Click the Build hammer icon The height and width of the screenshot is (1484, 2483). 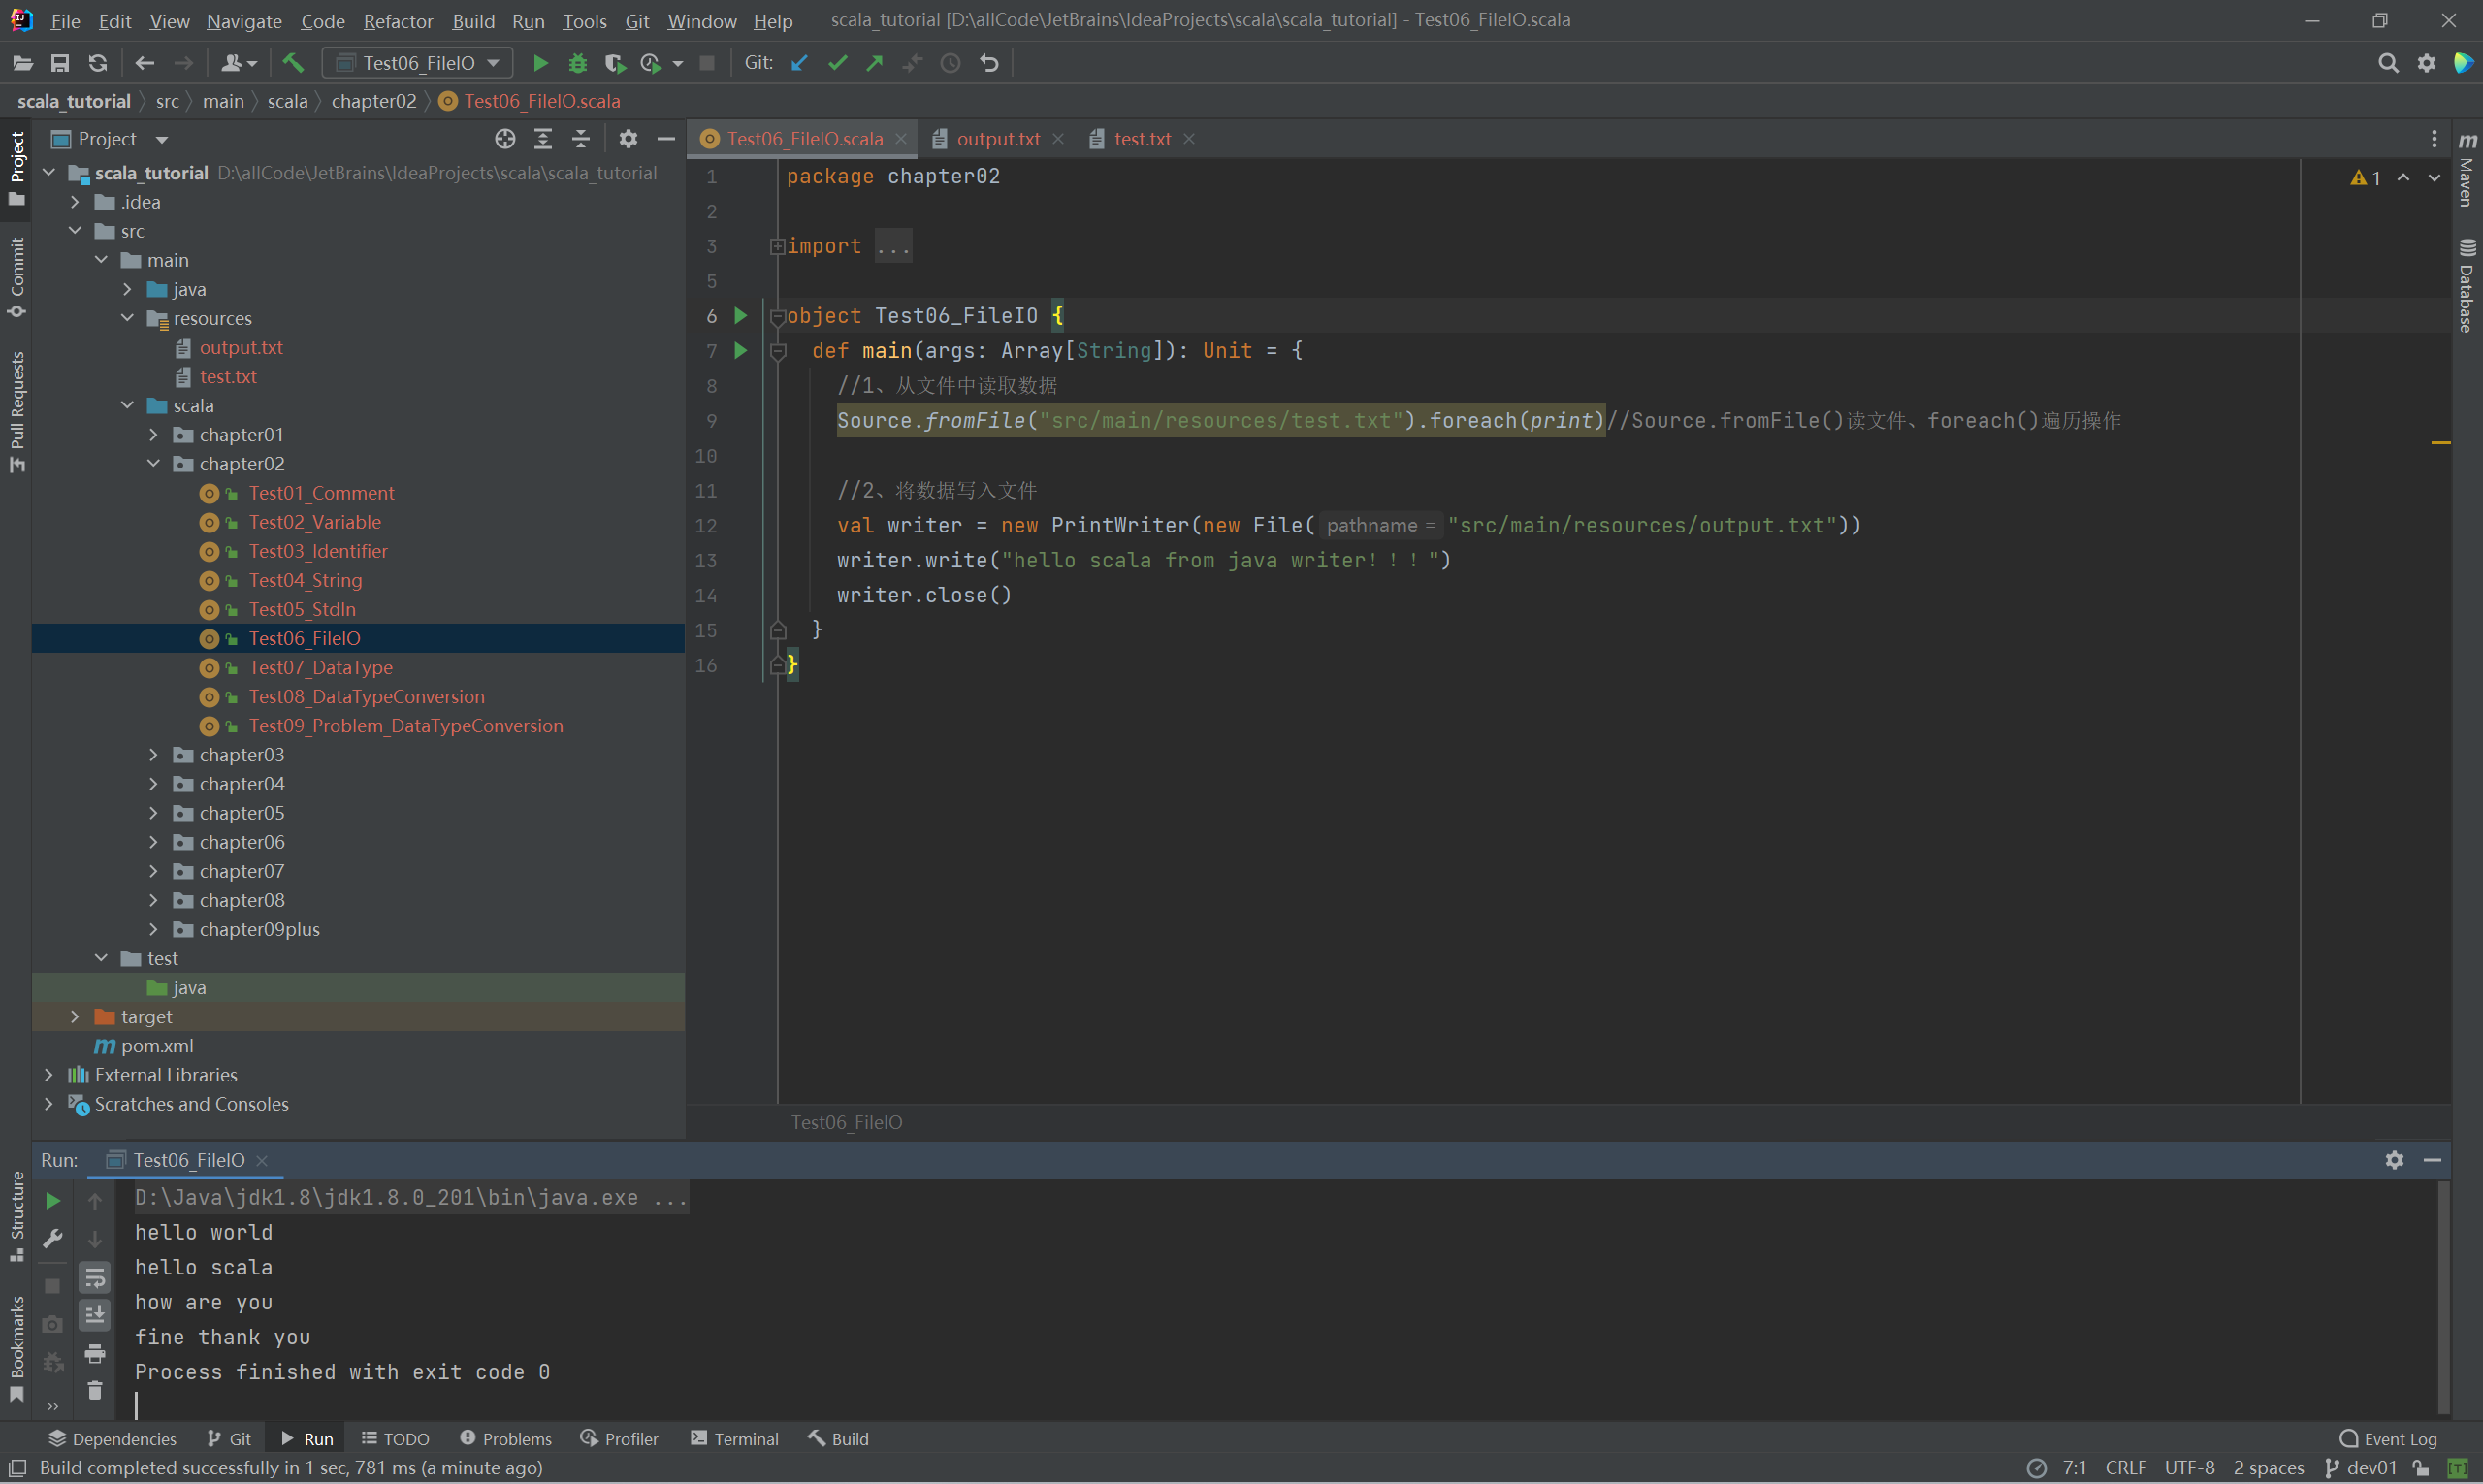293,63
